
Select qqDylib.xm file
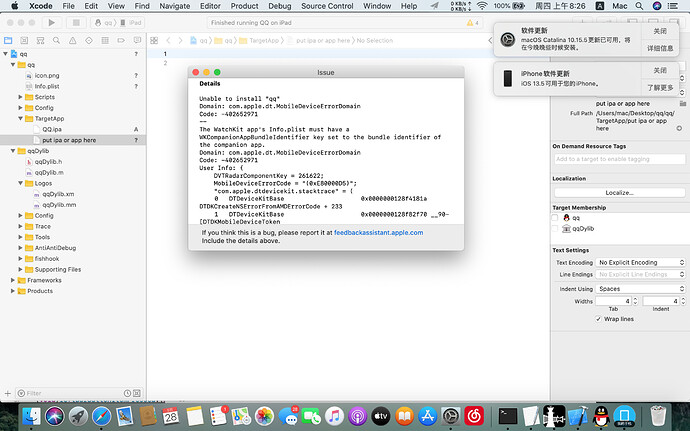point(58,194)
